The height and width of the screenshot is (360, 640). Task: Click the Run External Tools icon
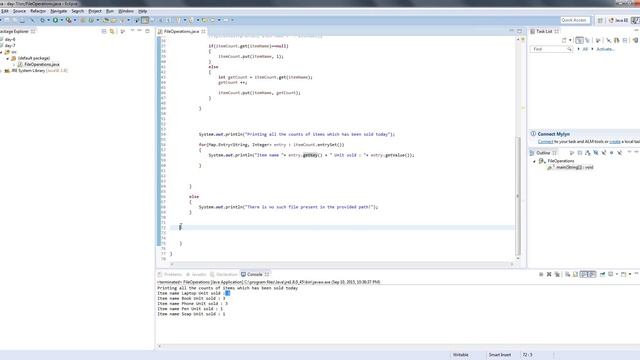coord(69,20)
